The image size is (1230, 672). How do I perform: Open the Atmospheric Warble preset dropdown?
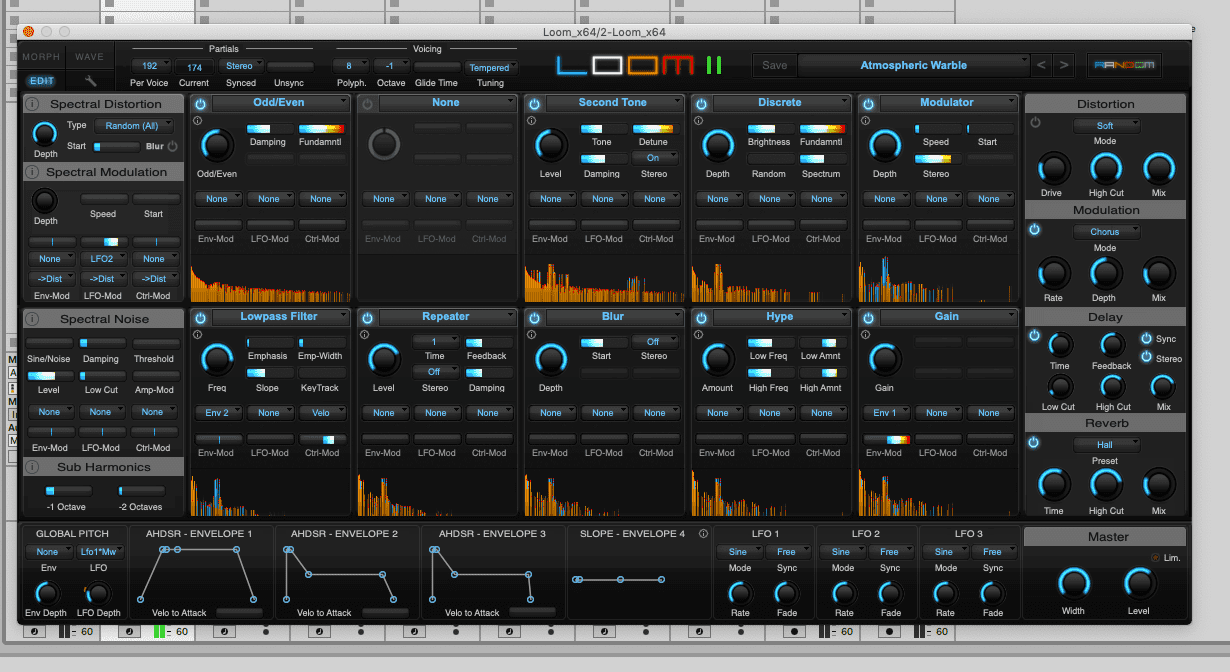(x=914, y=65)
